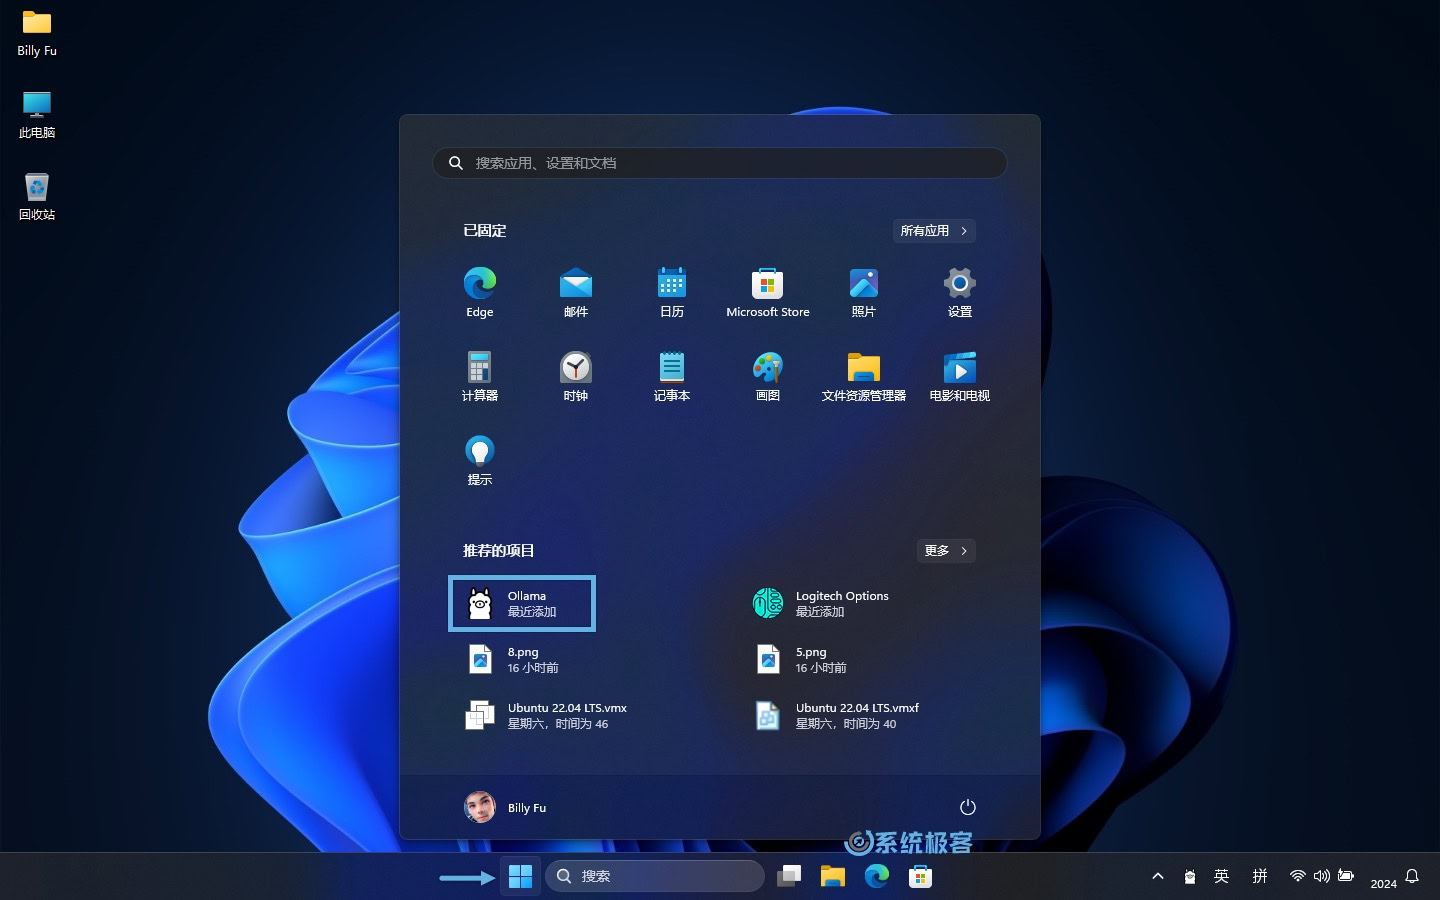Image resolution: width=1440 pixels, height=900 pixels.
Task: Open File Explorer from the taskbar
Action: pos(833,876)
